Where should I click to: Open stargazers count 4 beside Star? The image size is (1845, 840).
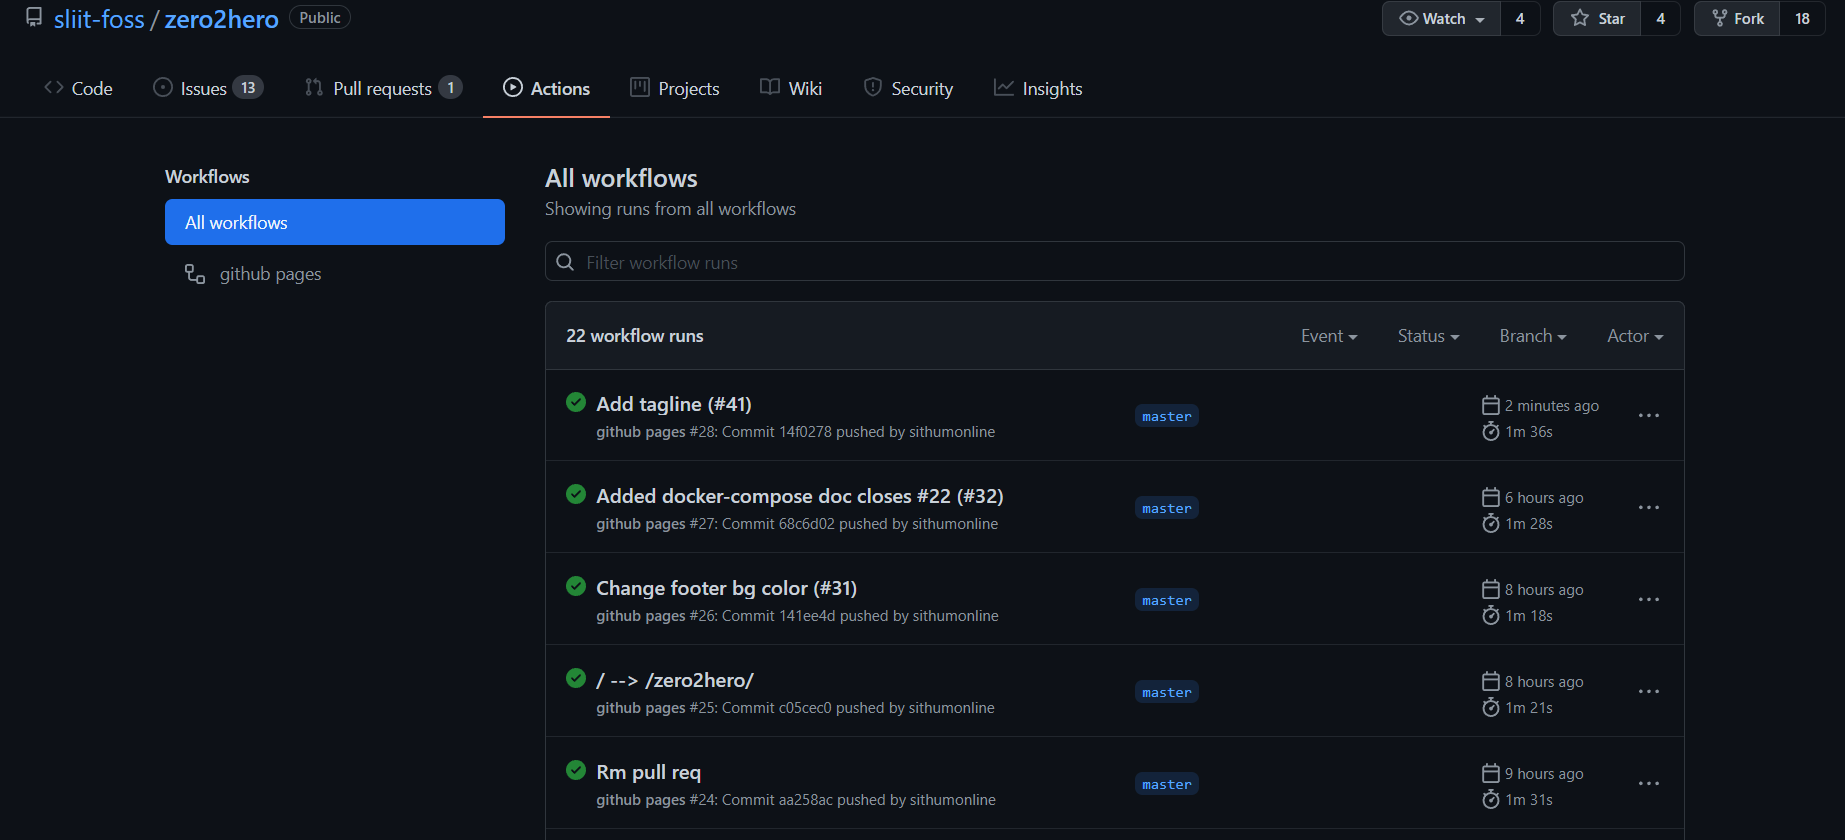(x=1661, y=19)
